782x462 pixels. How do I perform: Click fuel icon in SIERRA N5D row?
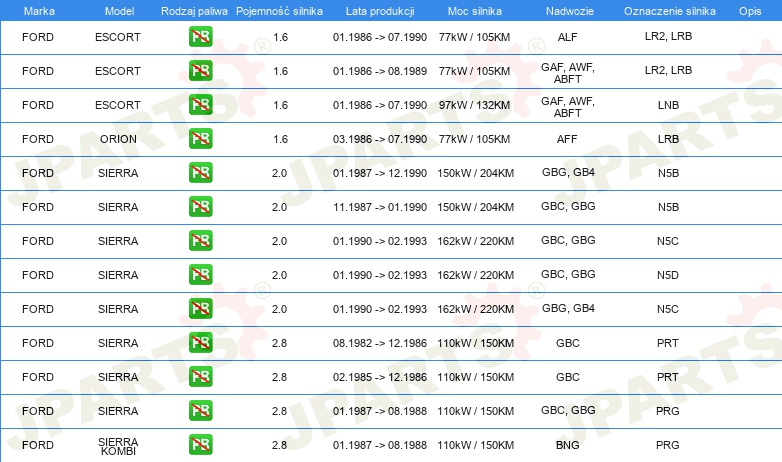point(200,274)
